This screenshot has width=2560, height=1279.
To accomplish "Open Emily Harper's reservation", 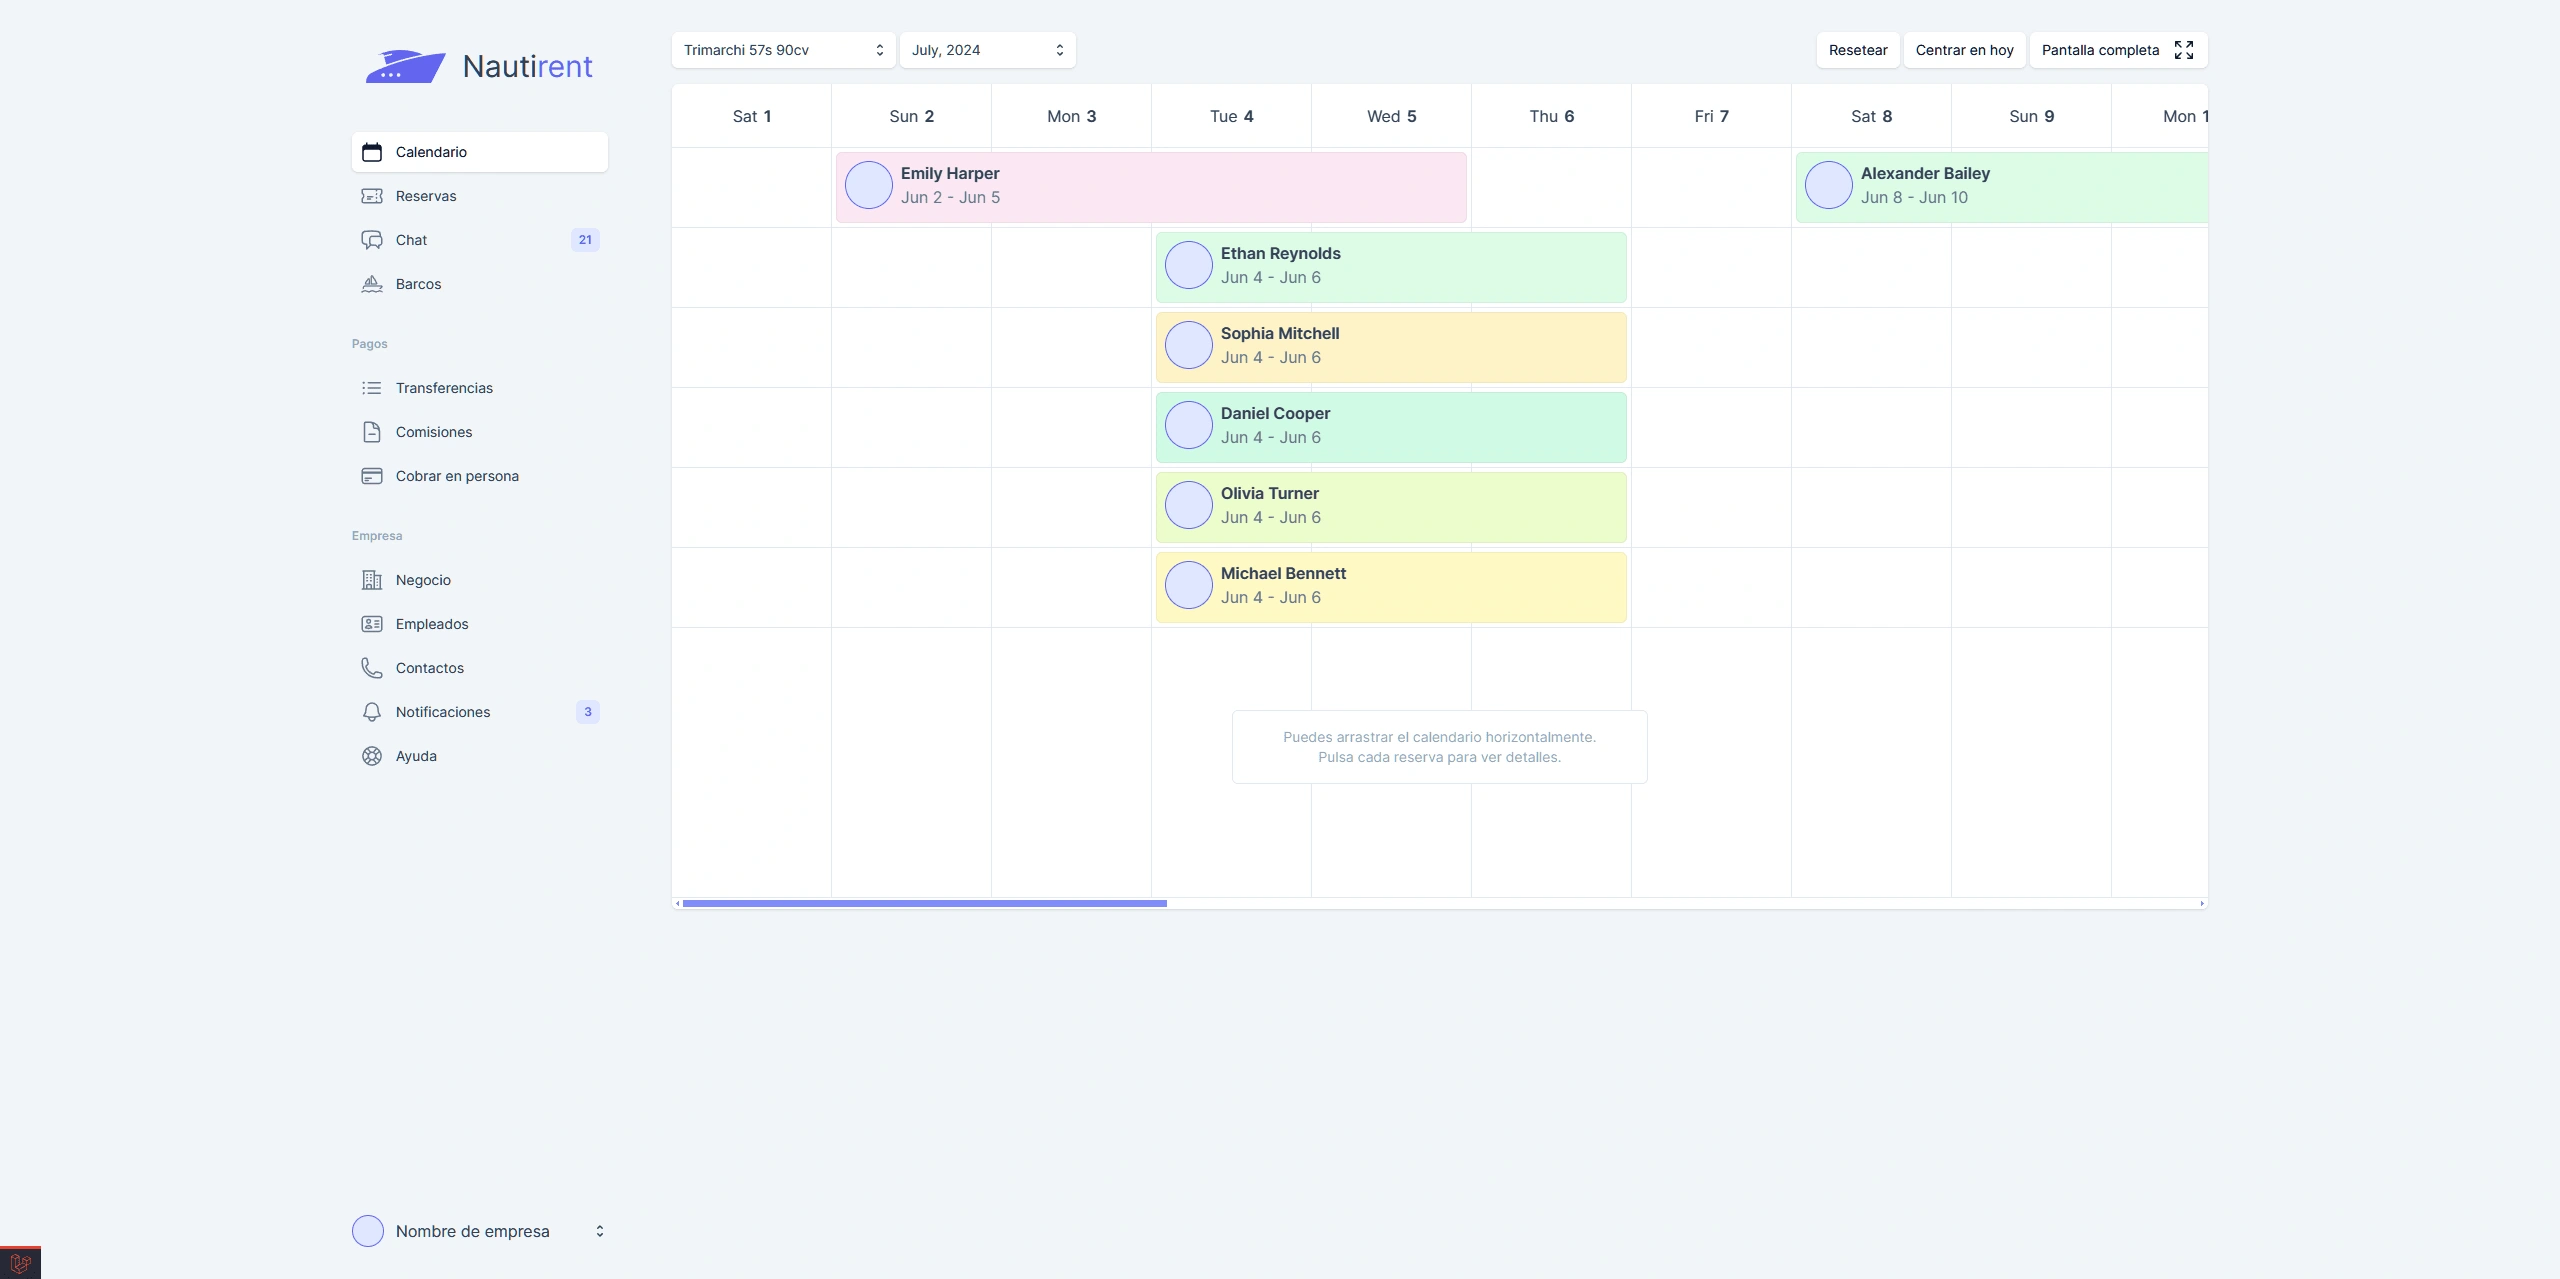I will pos(1151,187).
